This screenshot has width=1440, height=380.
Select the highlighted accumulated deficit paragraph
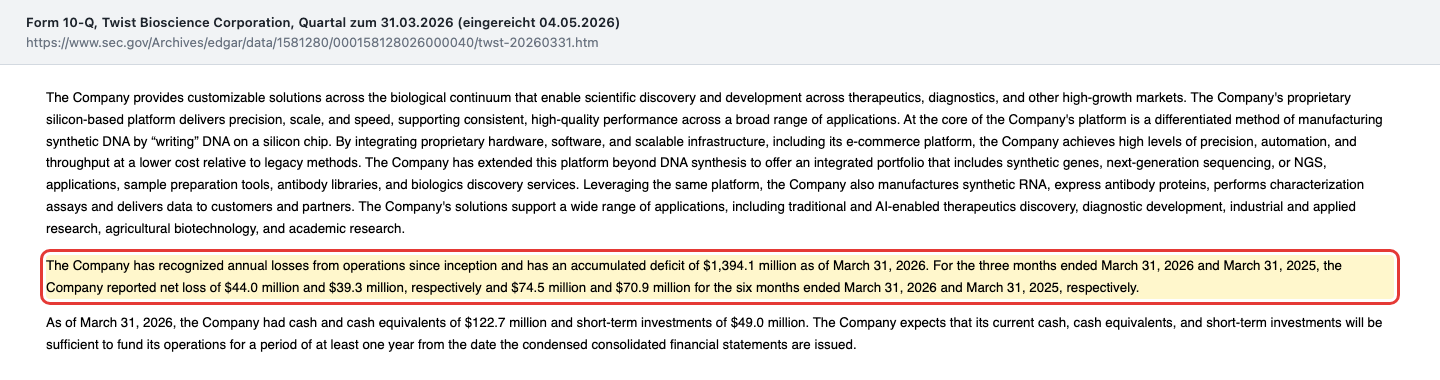[719, 277]
